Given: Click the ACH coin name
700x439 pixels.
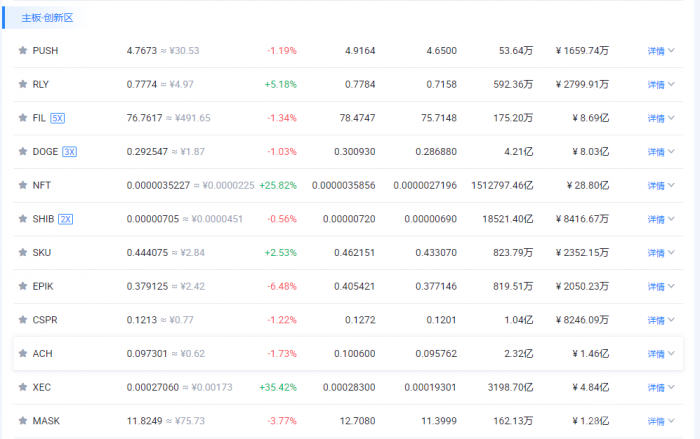Looking at the screenshot, I should click(42, 353).
